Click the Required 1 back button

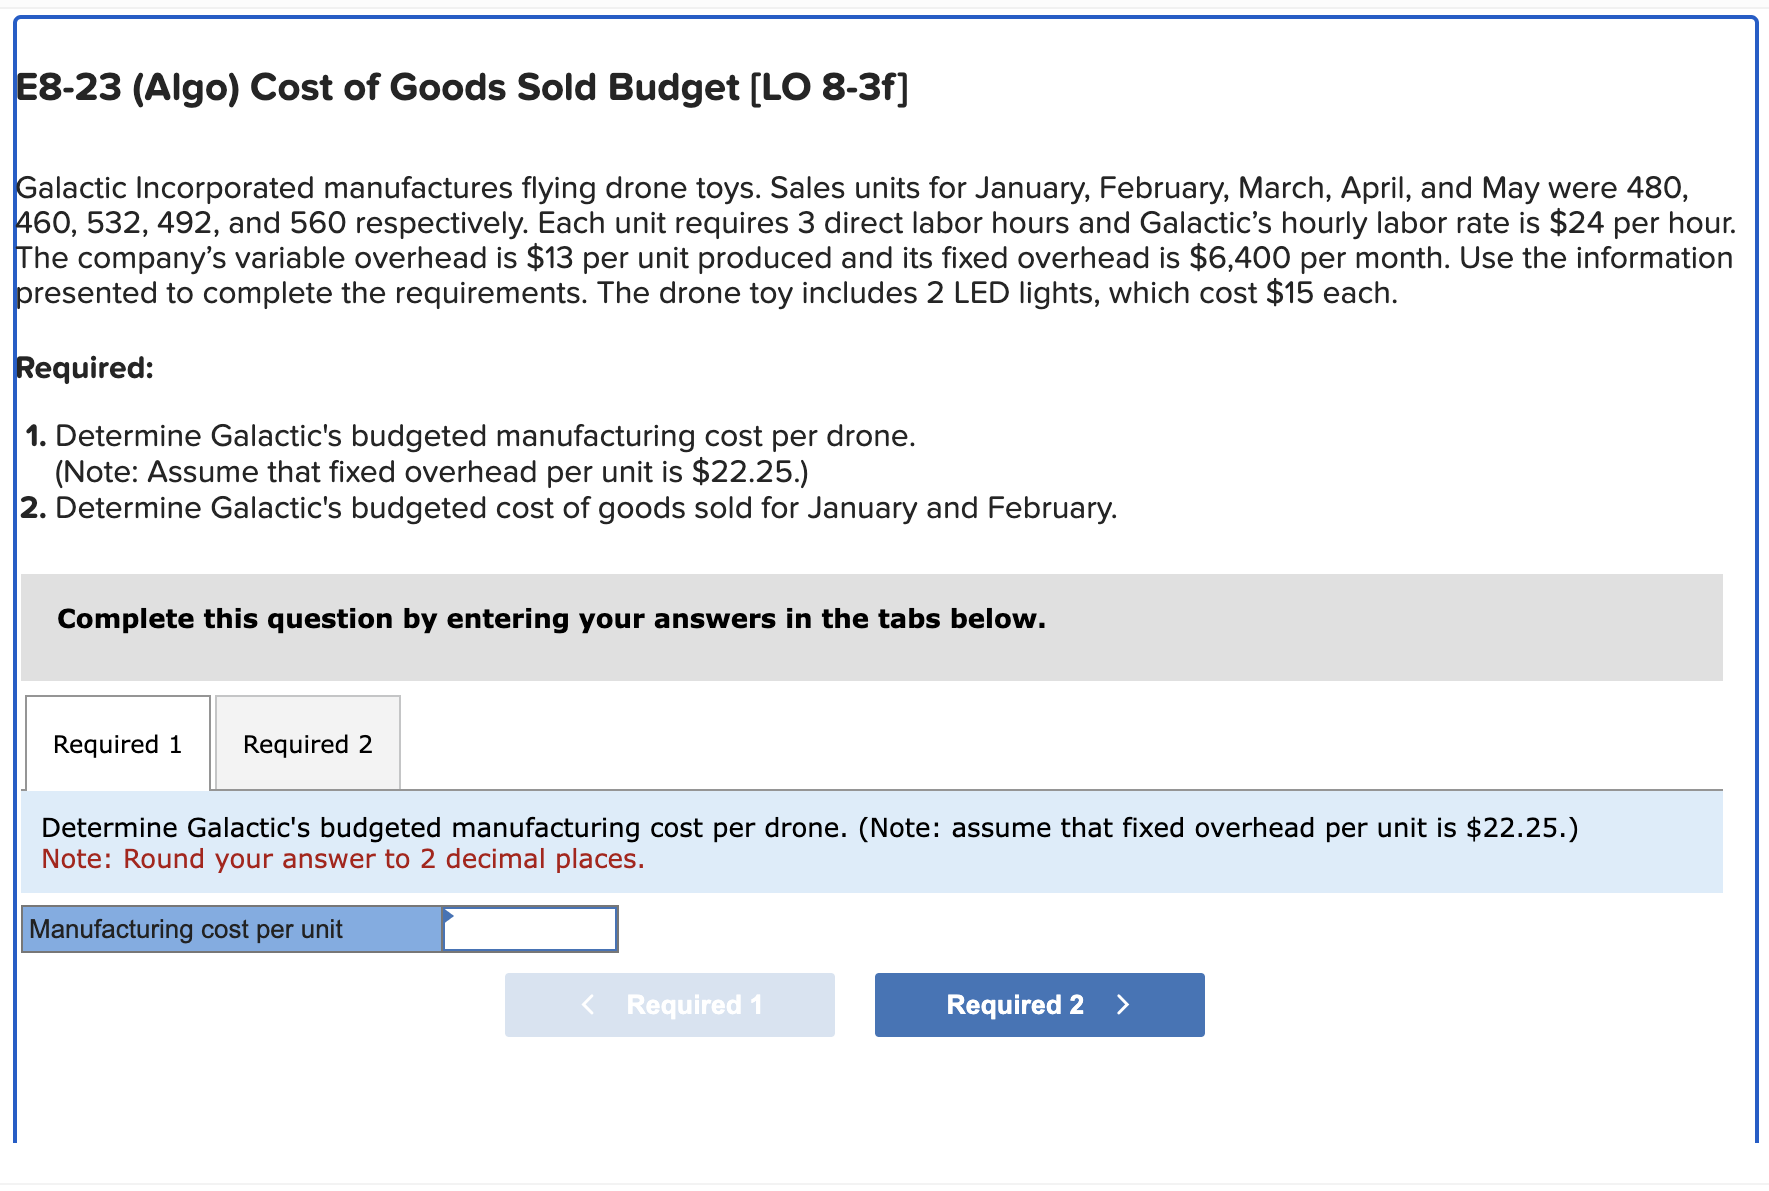(x=669, y=1004)
